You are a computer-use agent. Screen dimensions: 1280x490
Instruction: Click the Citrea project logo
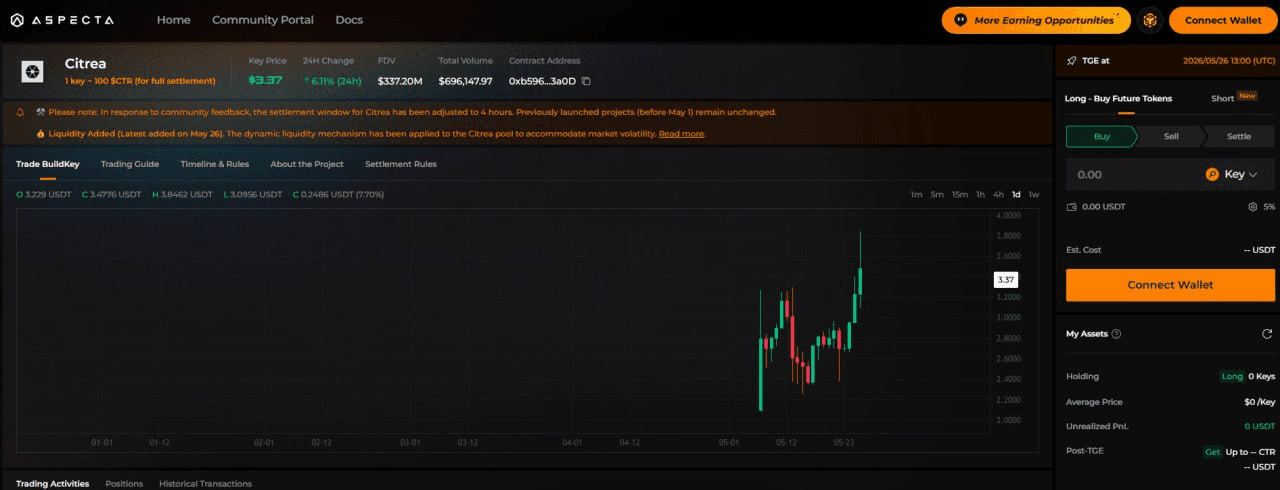[x=33, y=71]
